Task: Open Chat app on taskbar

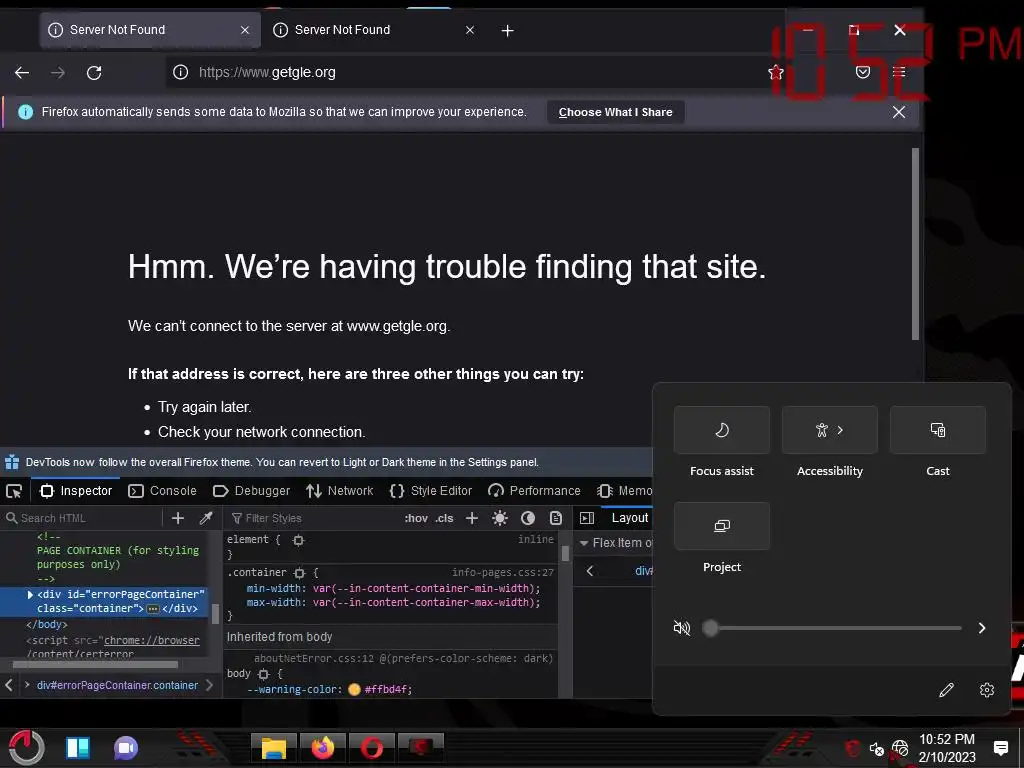Action: (126, 748)
